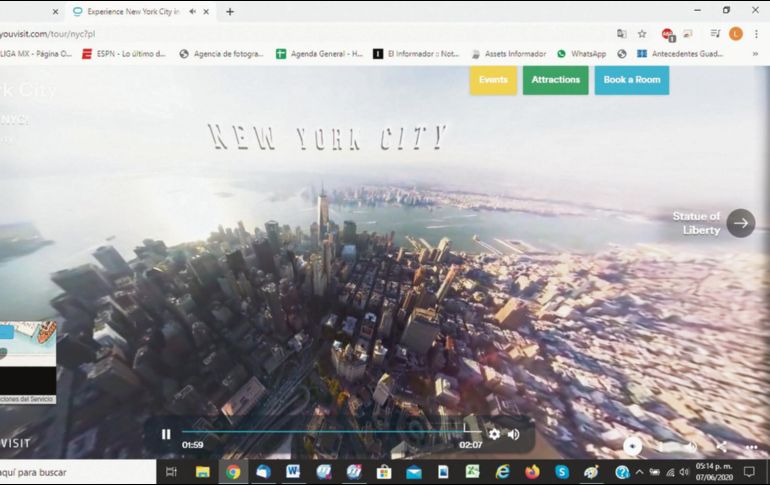Viewport: 770px width, 485px height.
Task: Mute the video player volume icon
Action: point(514,434)
